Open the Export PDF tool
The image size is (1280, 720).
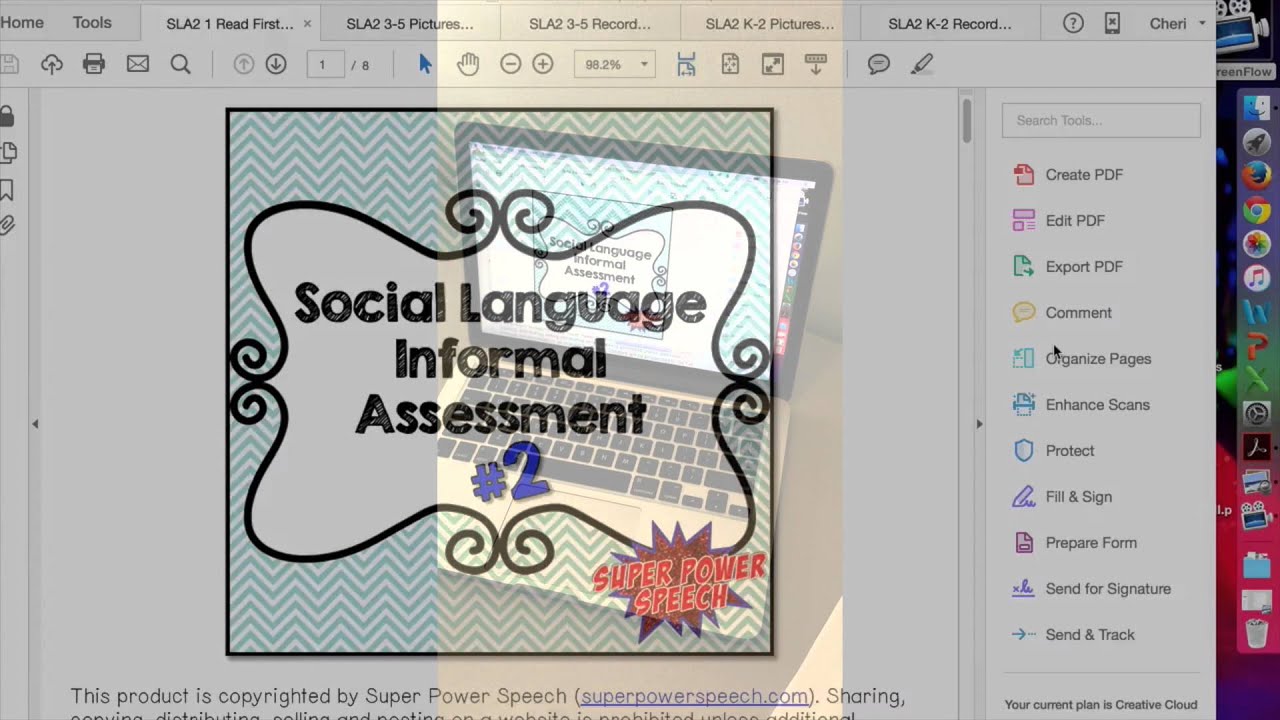tap(1068, 266)
